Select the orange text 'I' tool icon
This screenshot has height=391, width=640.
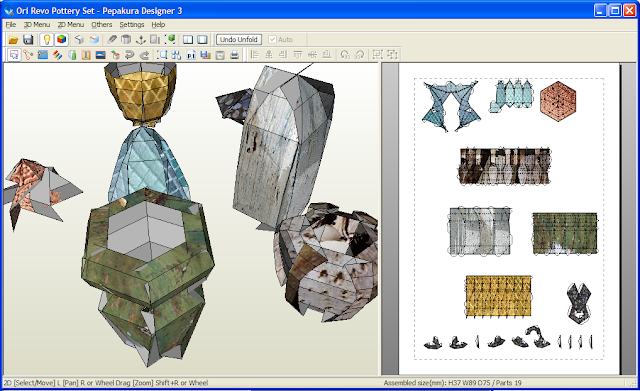(x=86, y=55)
